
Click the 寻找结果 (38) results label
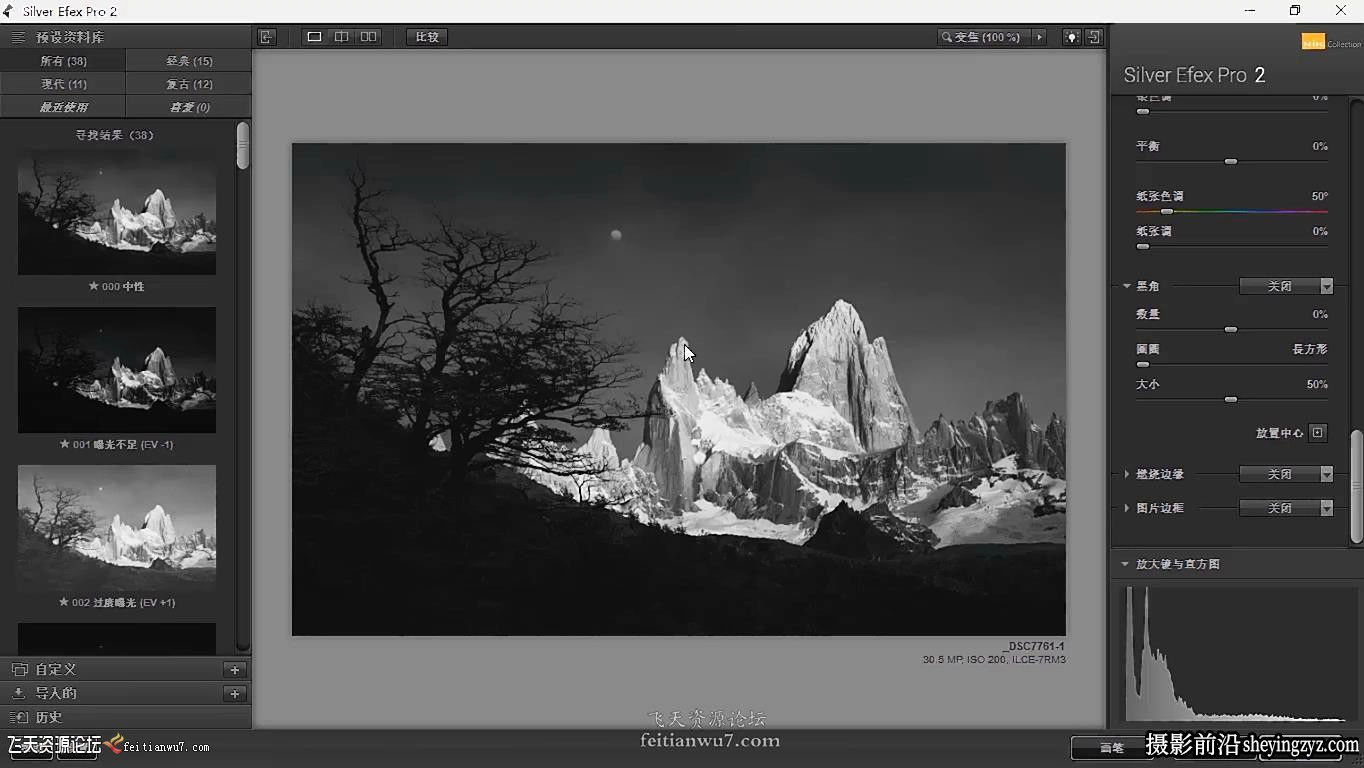click(115, 135)
